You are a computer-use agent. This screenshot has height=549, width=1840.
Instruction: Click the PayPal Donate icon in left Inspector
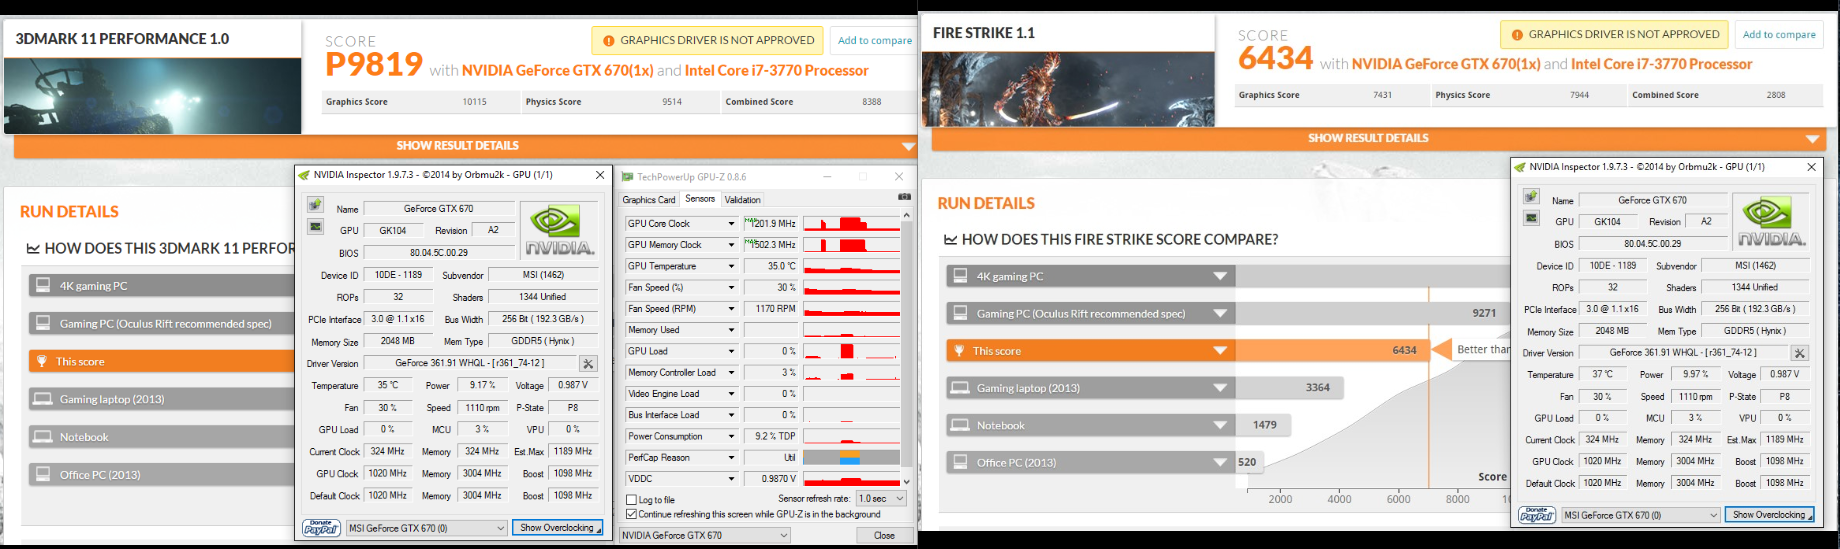coord(321,528)
